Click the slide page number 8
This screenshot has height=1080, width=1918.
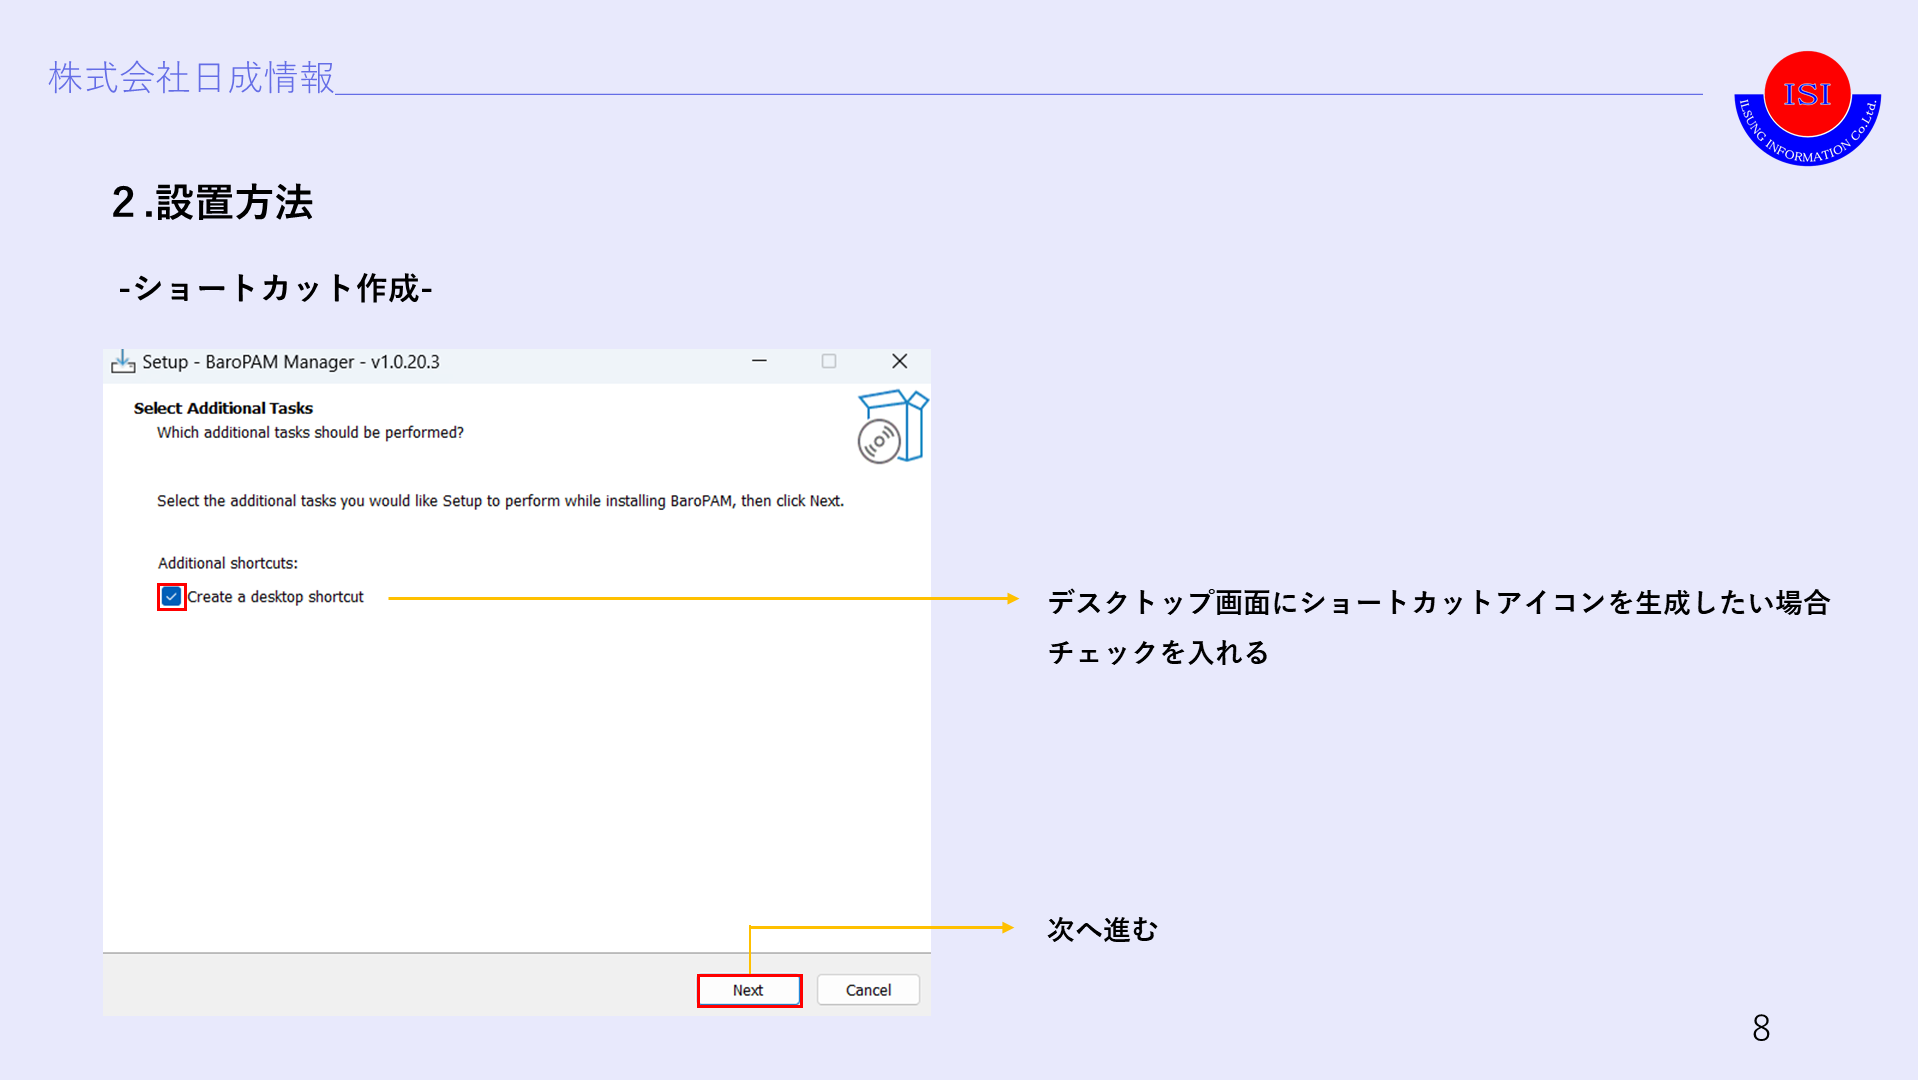1761,1028
